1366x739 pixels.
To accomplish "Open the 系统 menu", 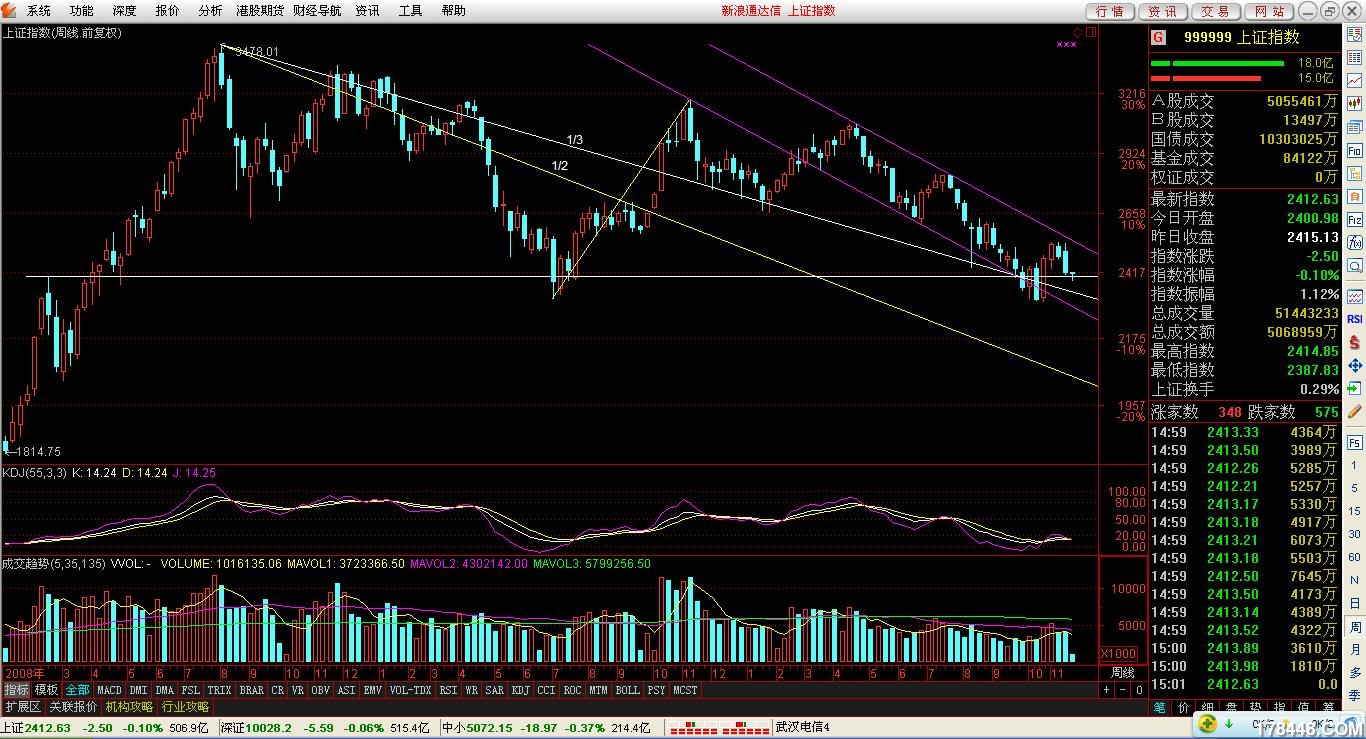I will pyautogui.click(x=39, y=11).
